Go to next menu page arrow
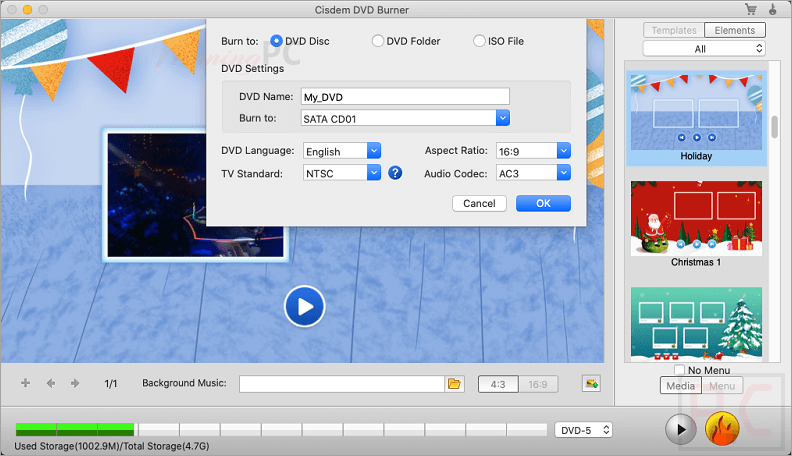Viewport: 792px width, 456px height. pyautogui.click(x=75, y=383)
